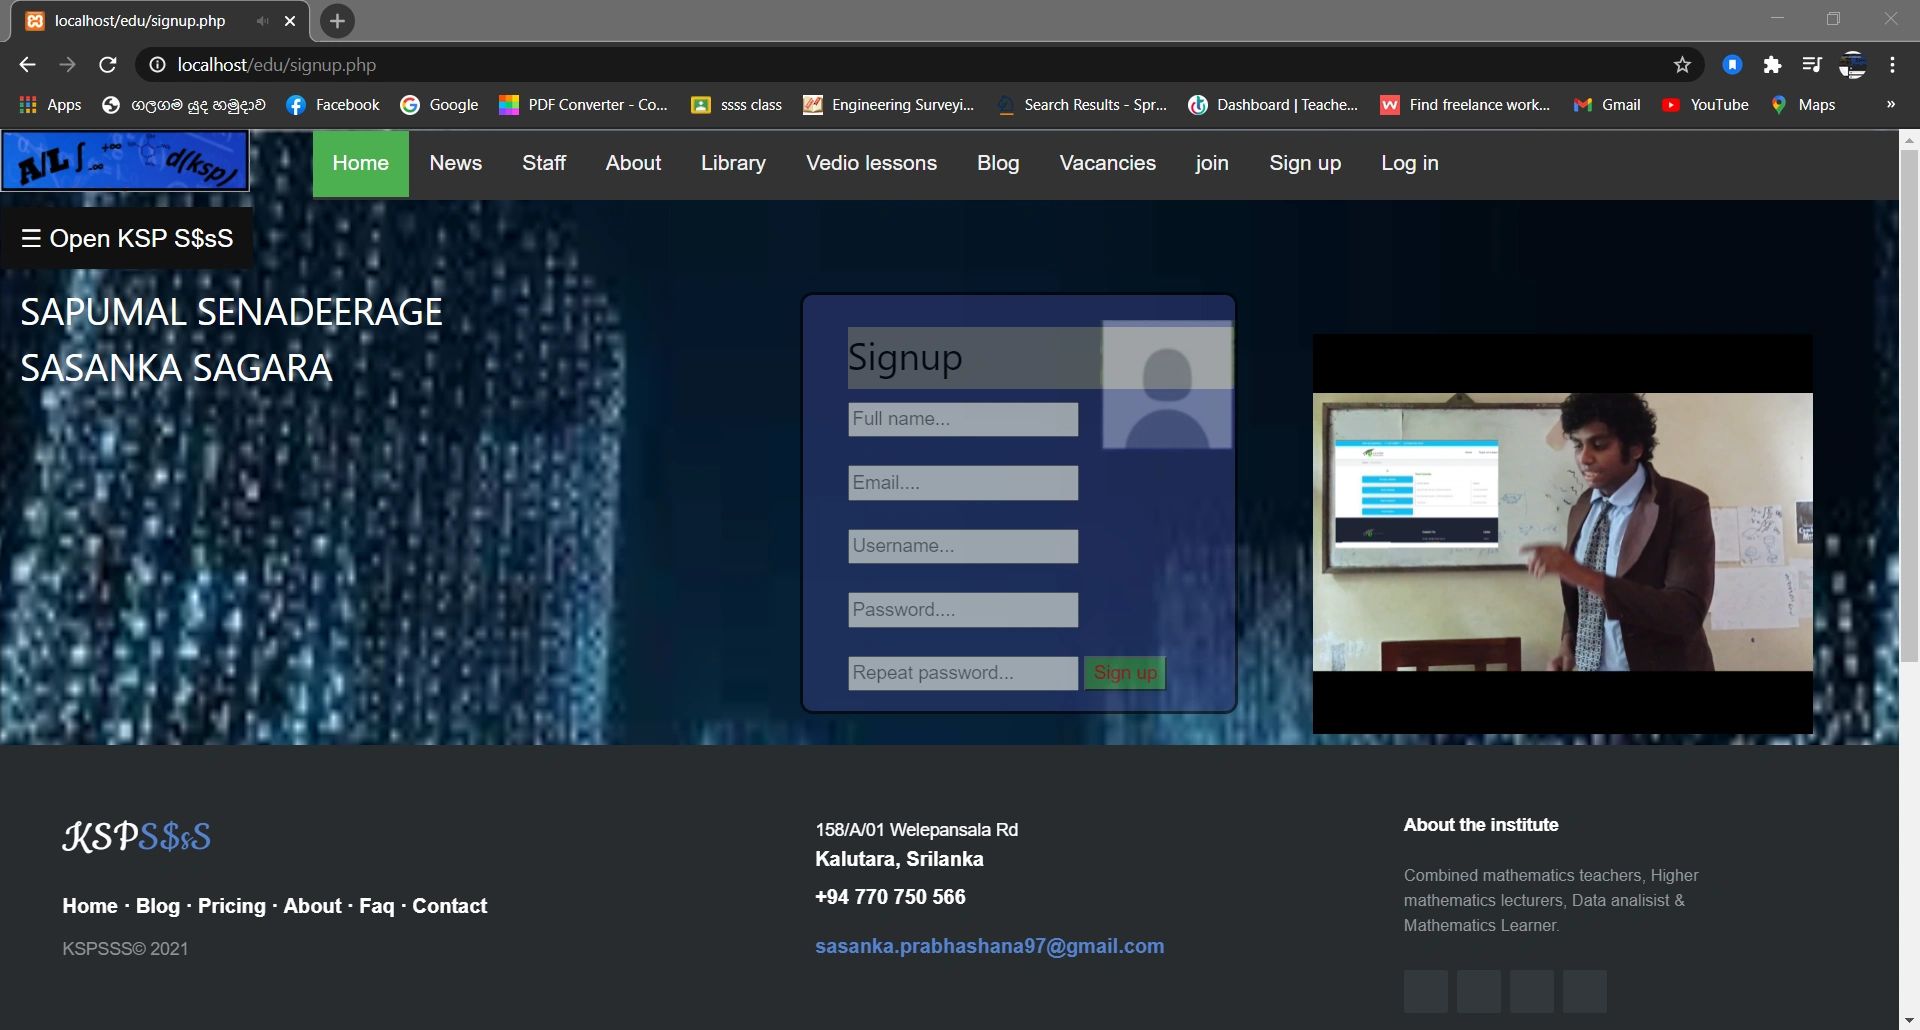Open the media control playlist icon
Screen dimensions: 1920x1030
point(1812,65)
